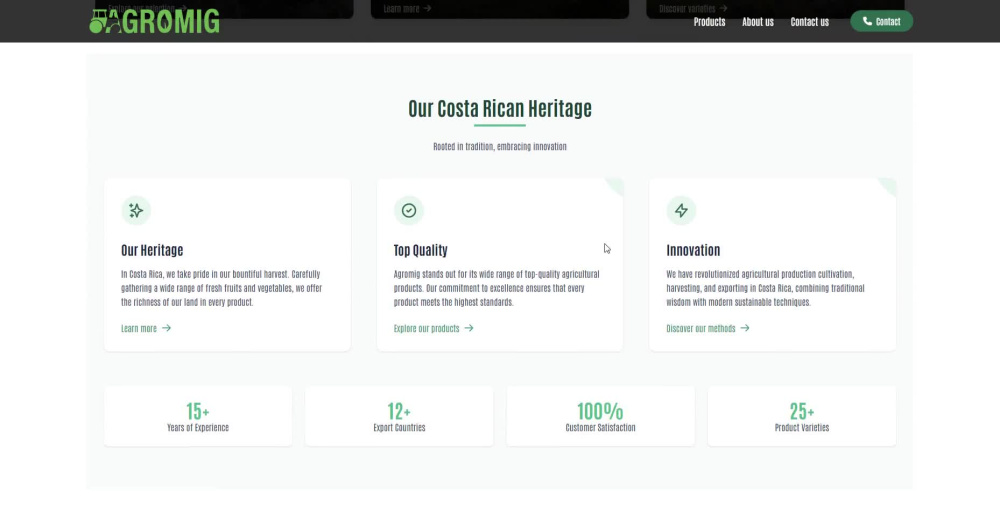The height and width of the screenshot is (519, 1000).
Task: Follow the Discover our methods link
Action: 708,328
